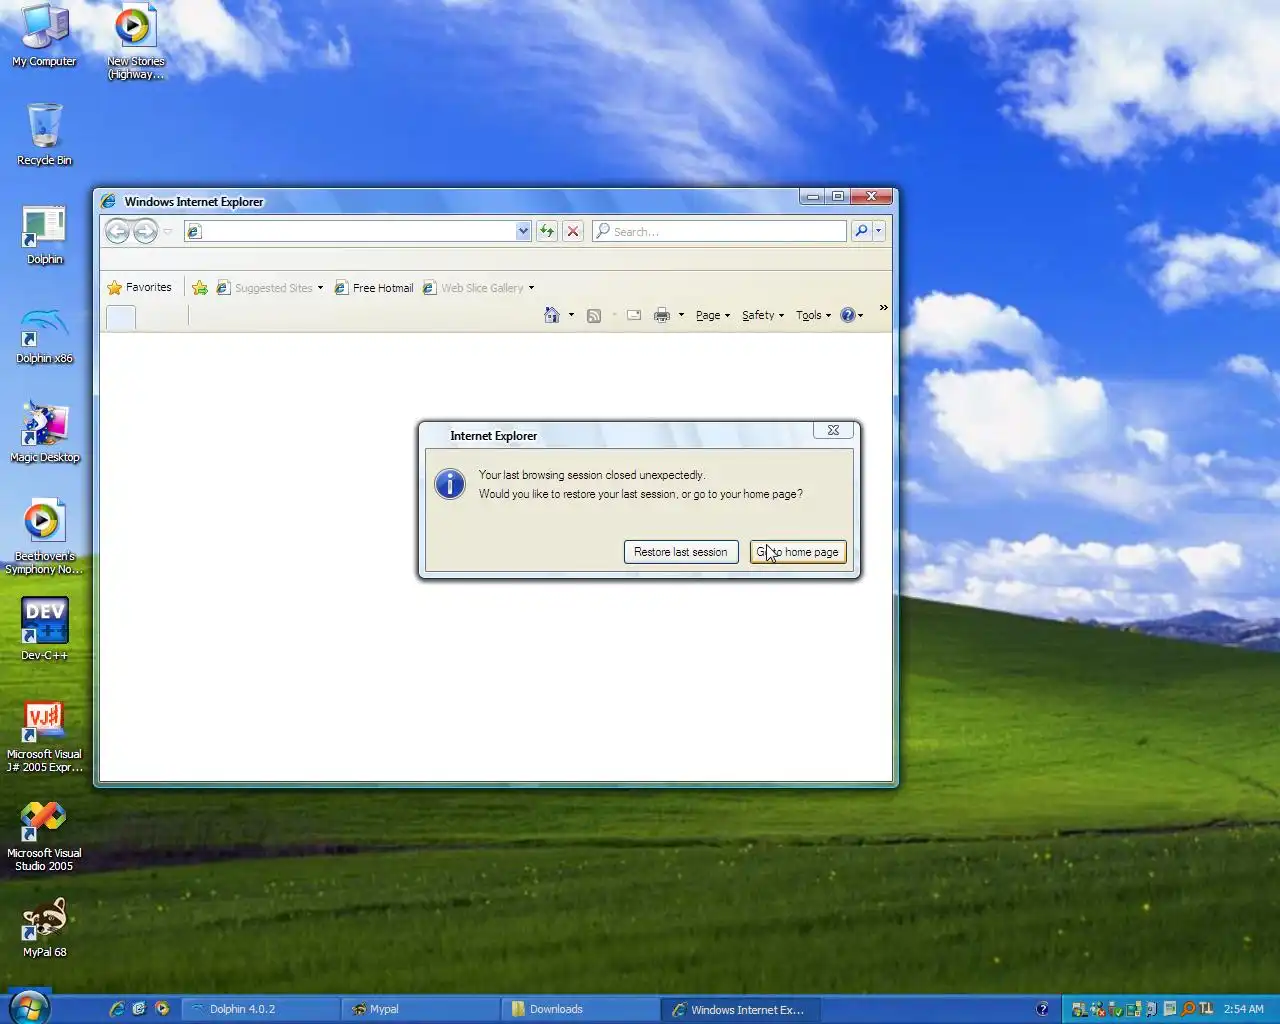Open the Favorites center

pyautogui.click(x=139, y=287)
